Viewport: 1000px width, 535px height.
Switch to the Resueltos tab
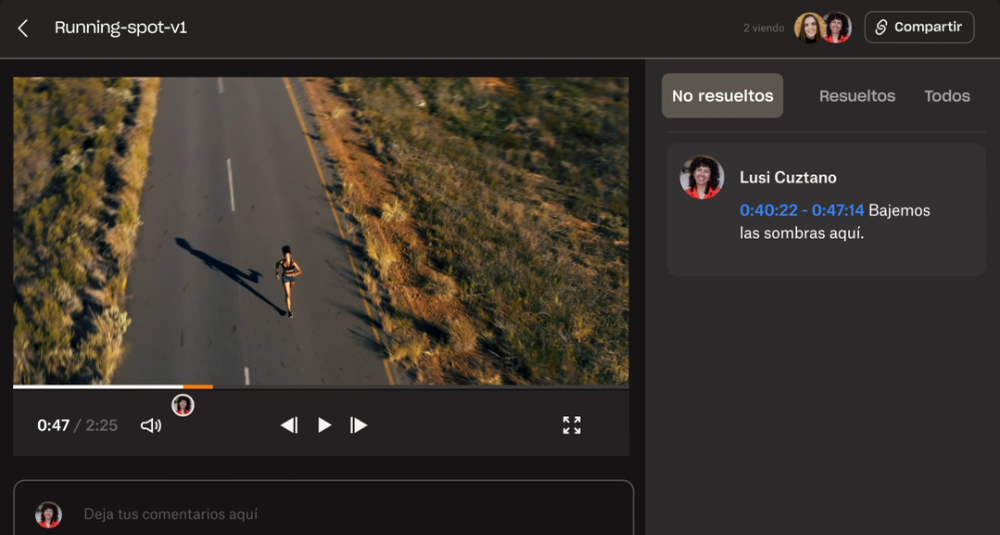pos(857,96)
